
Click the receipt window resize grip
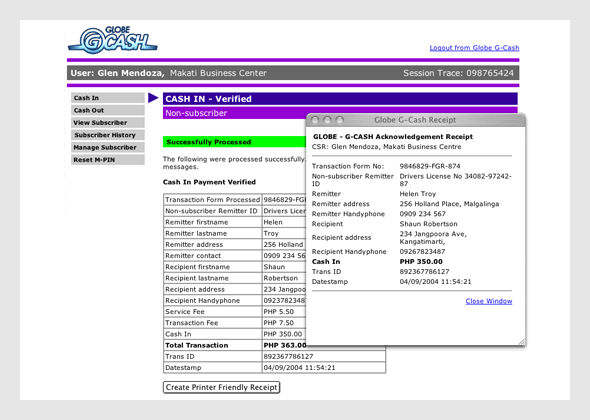point(522,342)
